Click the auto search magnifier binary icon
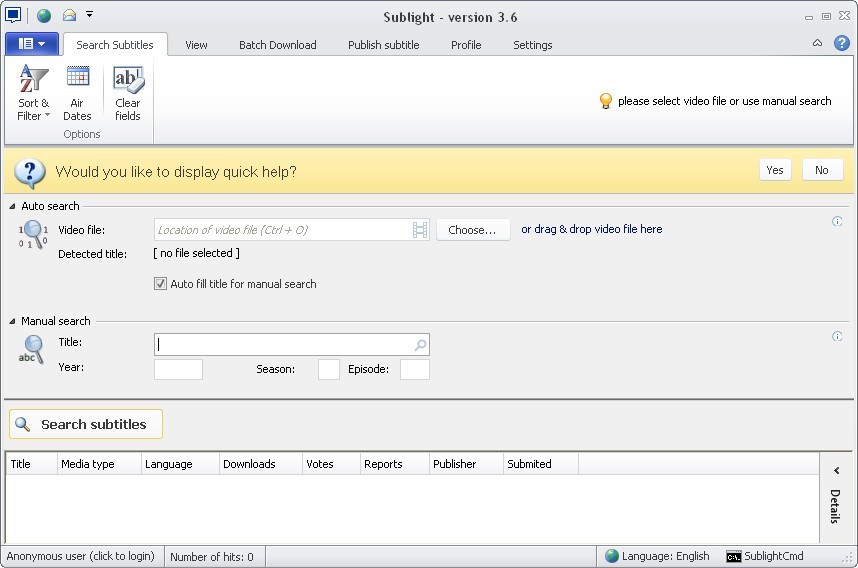The image size is (858, 568). [33, 234]
